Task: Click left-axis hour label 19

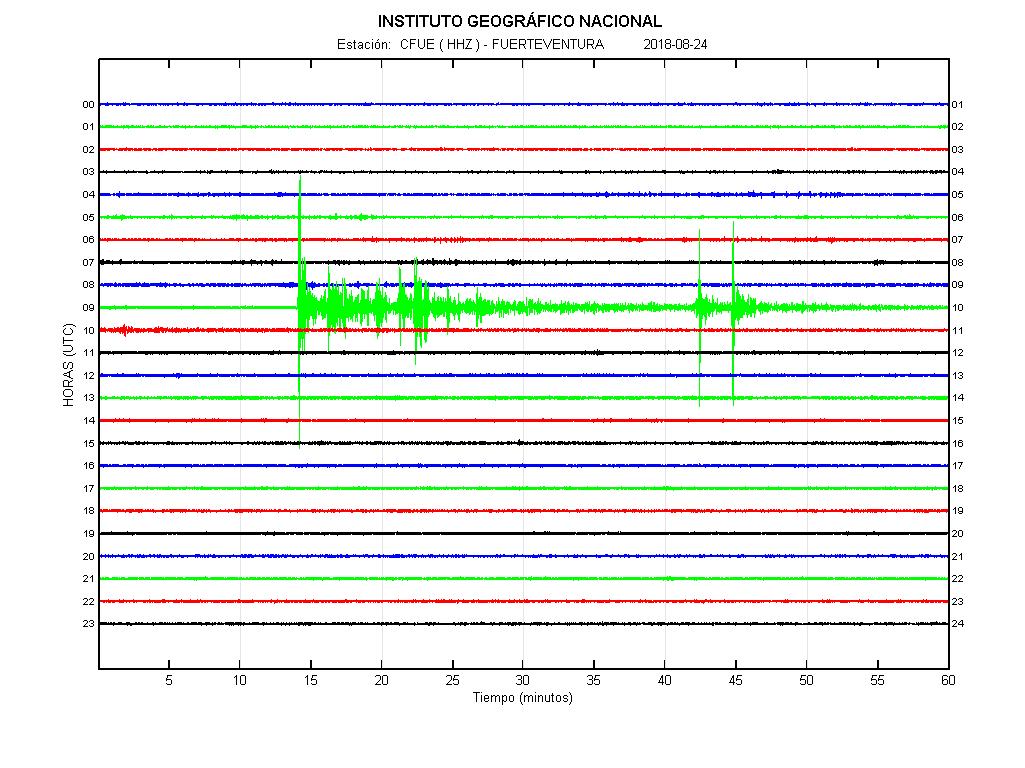Action: click(88, 534)
